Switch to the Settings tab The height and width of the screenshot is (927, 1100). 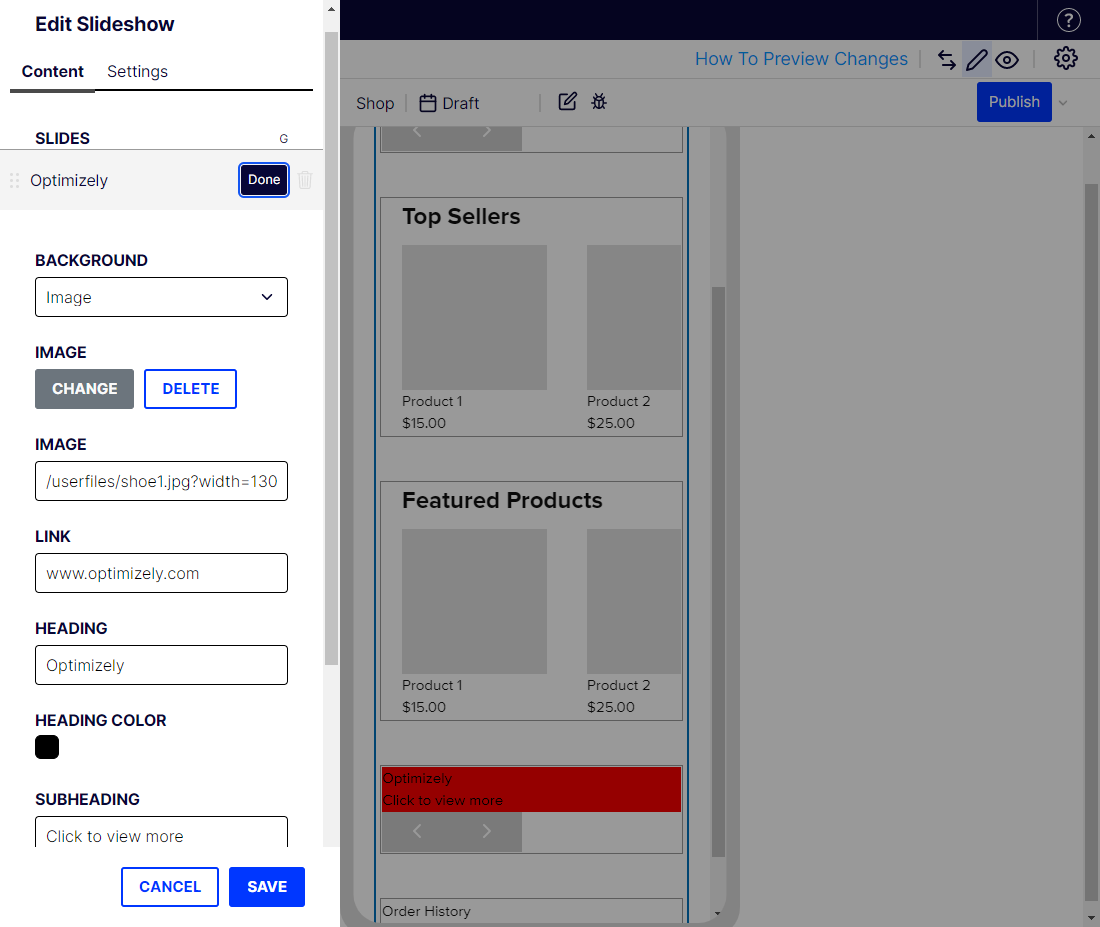tap(138, 72)
